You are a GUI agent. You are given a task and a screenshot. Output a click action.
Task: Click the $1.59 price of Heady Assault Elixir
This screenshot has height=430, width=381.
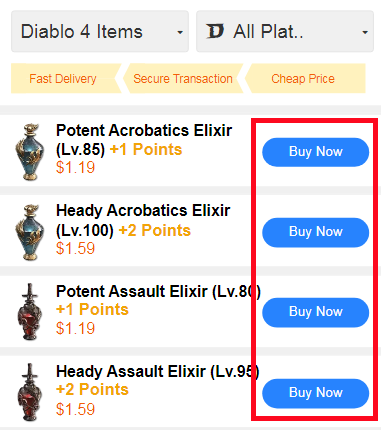(x=75, y=409)
